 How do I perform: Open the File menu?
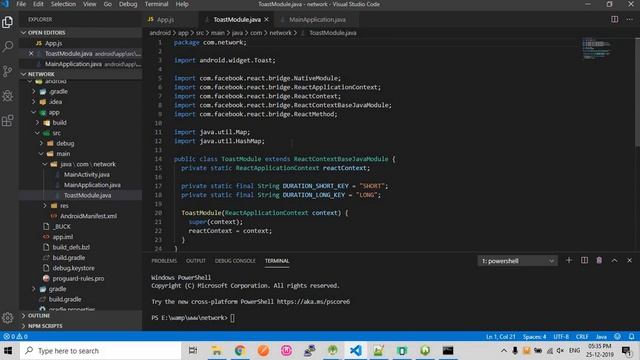click(x=21, y=4)
